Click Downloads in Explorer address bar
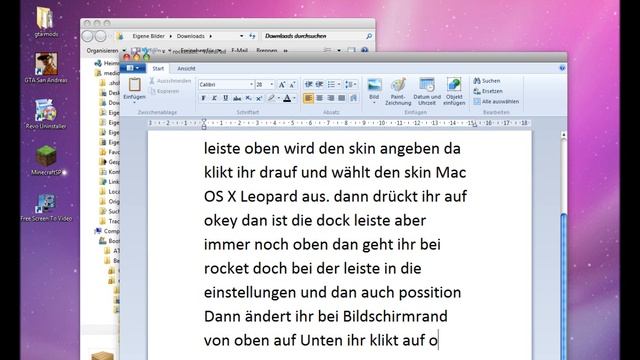Screen dimensions: 640x360 (x=190, y=36)
